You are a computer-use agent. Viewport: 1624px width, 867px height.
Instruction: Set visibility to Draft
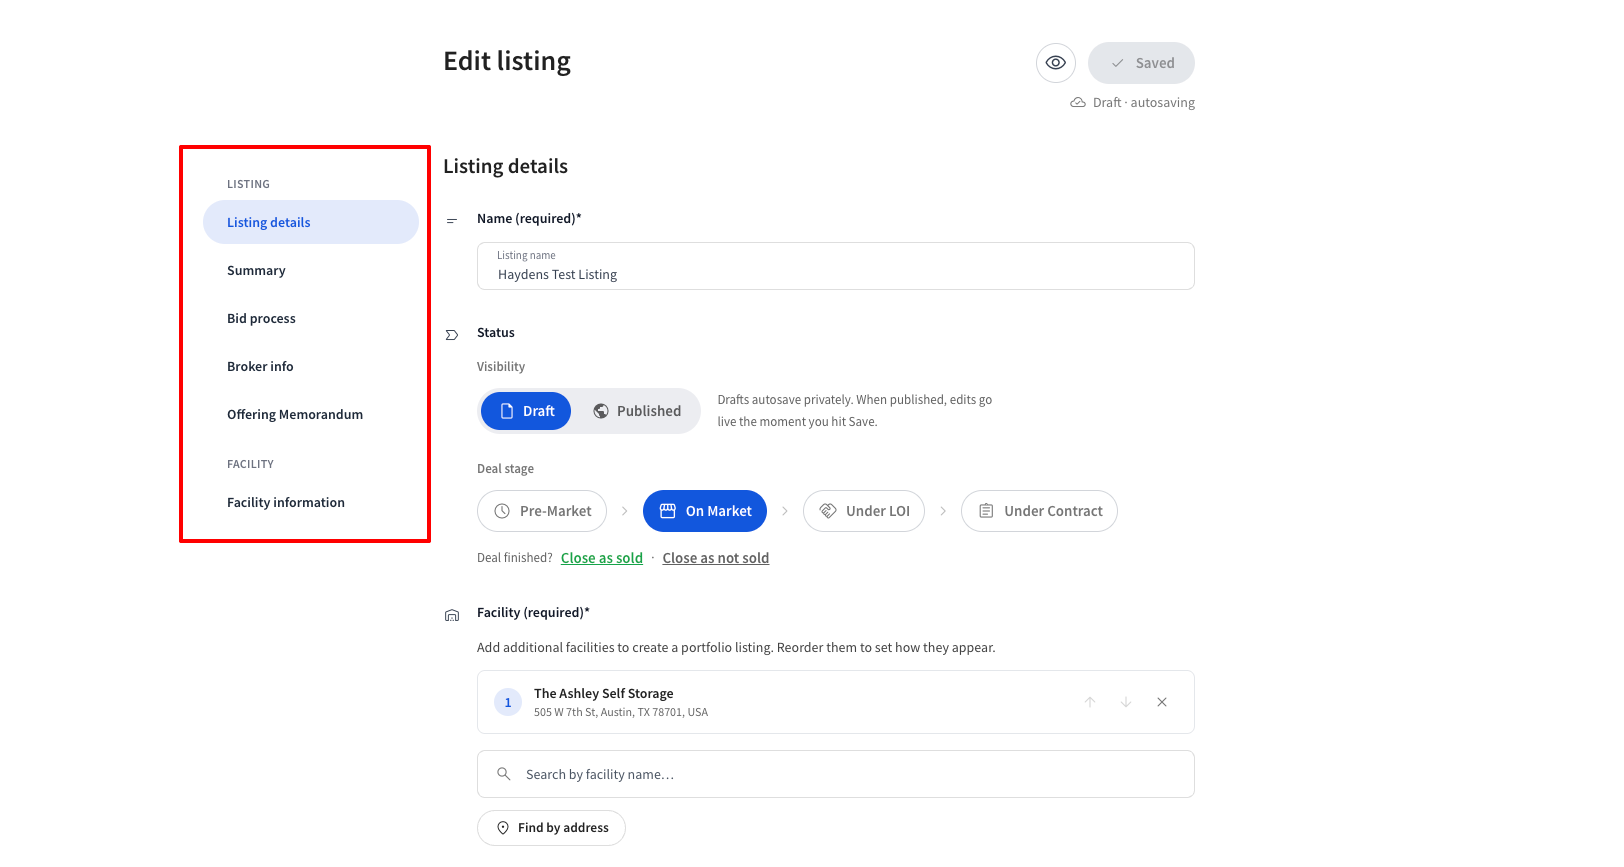pos(526,411)
